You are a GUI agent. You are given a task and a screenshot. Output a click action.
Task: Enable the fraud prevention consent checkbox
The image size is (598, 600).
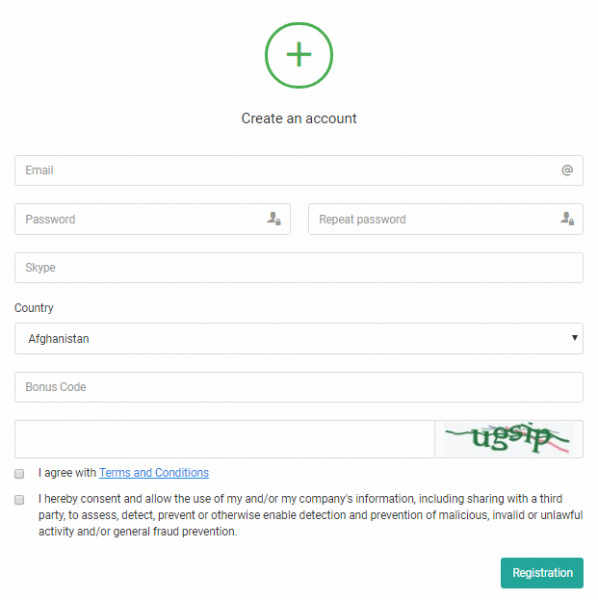point(19,500)
